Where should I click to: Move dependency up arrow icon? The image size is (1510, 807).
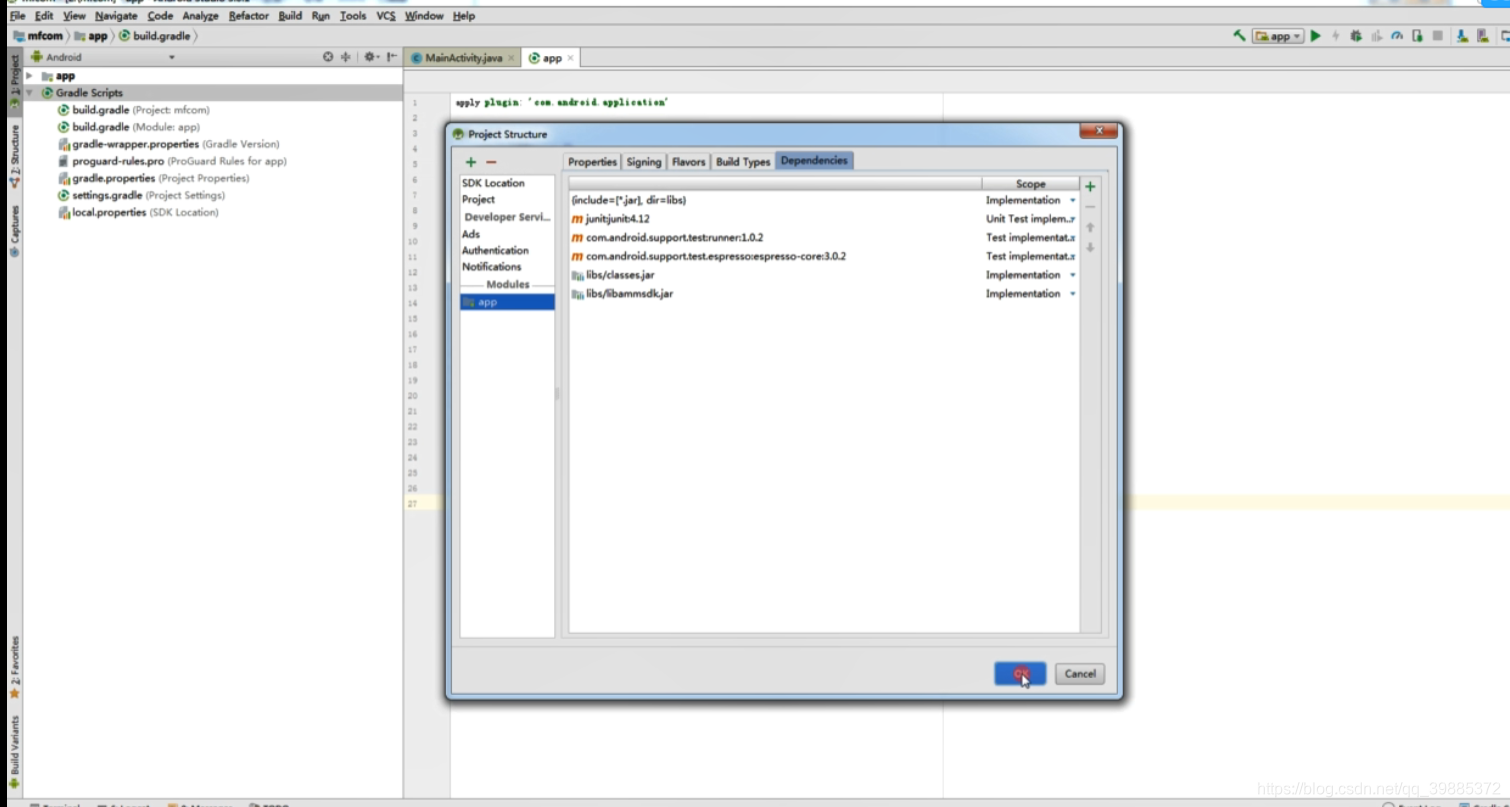click(1090, 227)
